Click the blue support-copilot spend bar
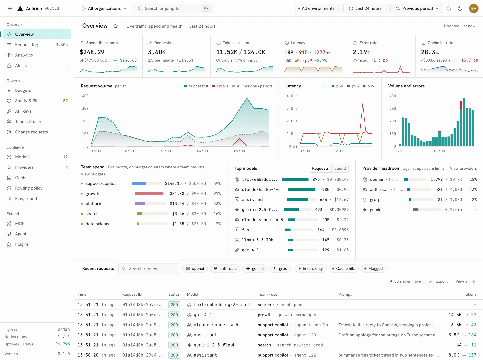This screenshot has width=483, height=360. (139, 183)
